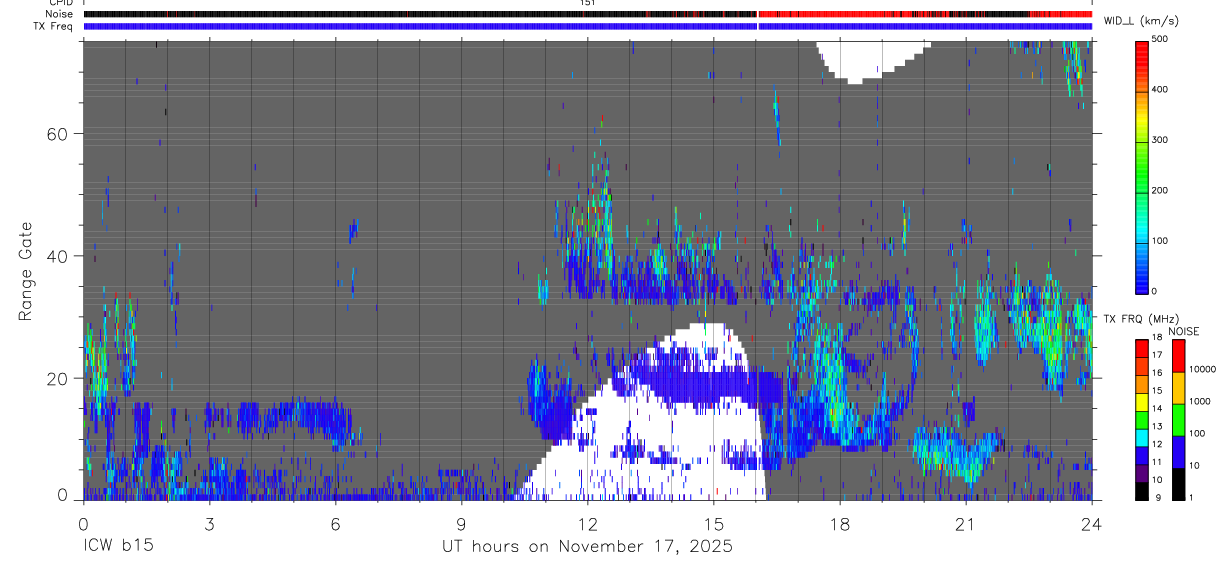Click the '6' hour tick on UT axis

point(335,523)
